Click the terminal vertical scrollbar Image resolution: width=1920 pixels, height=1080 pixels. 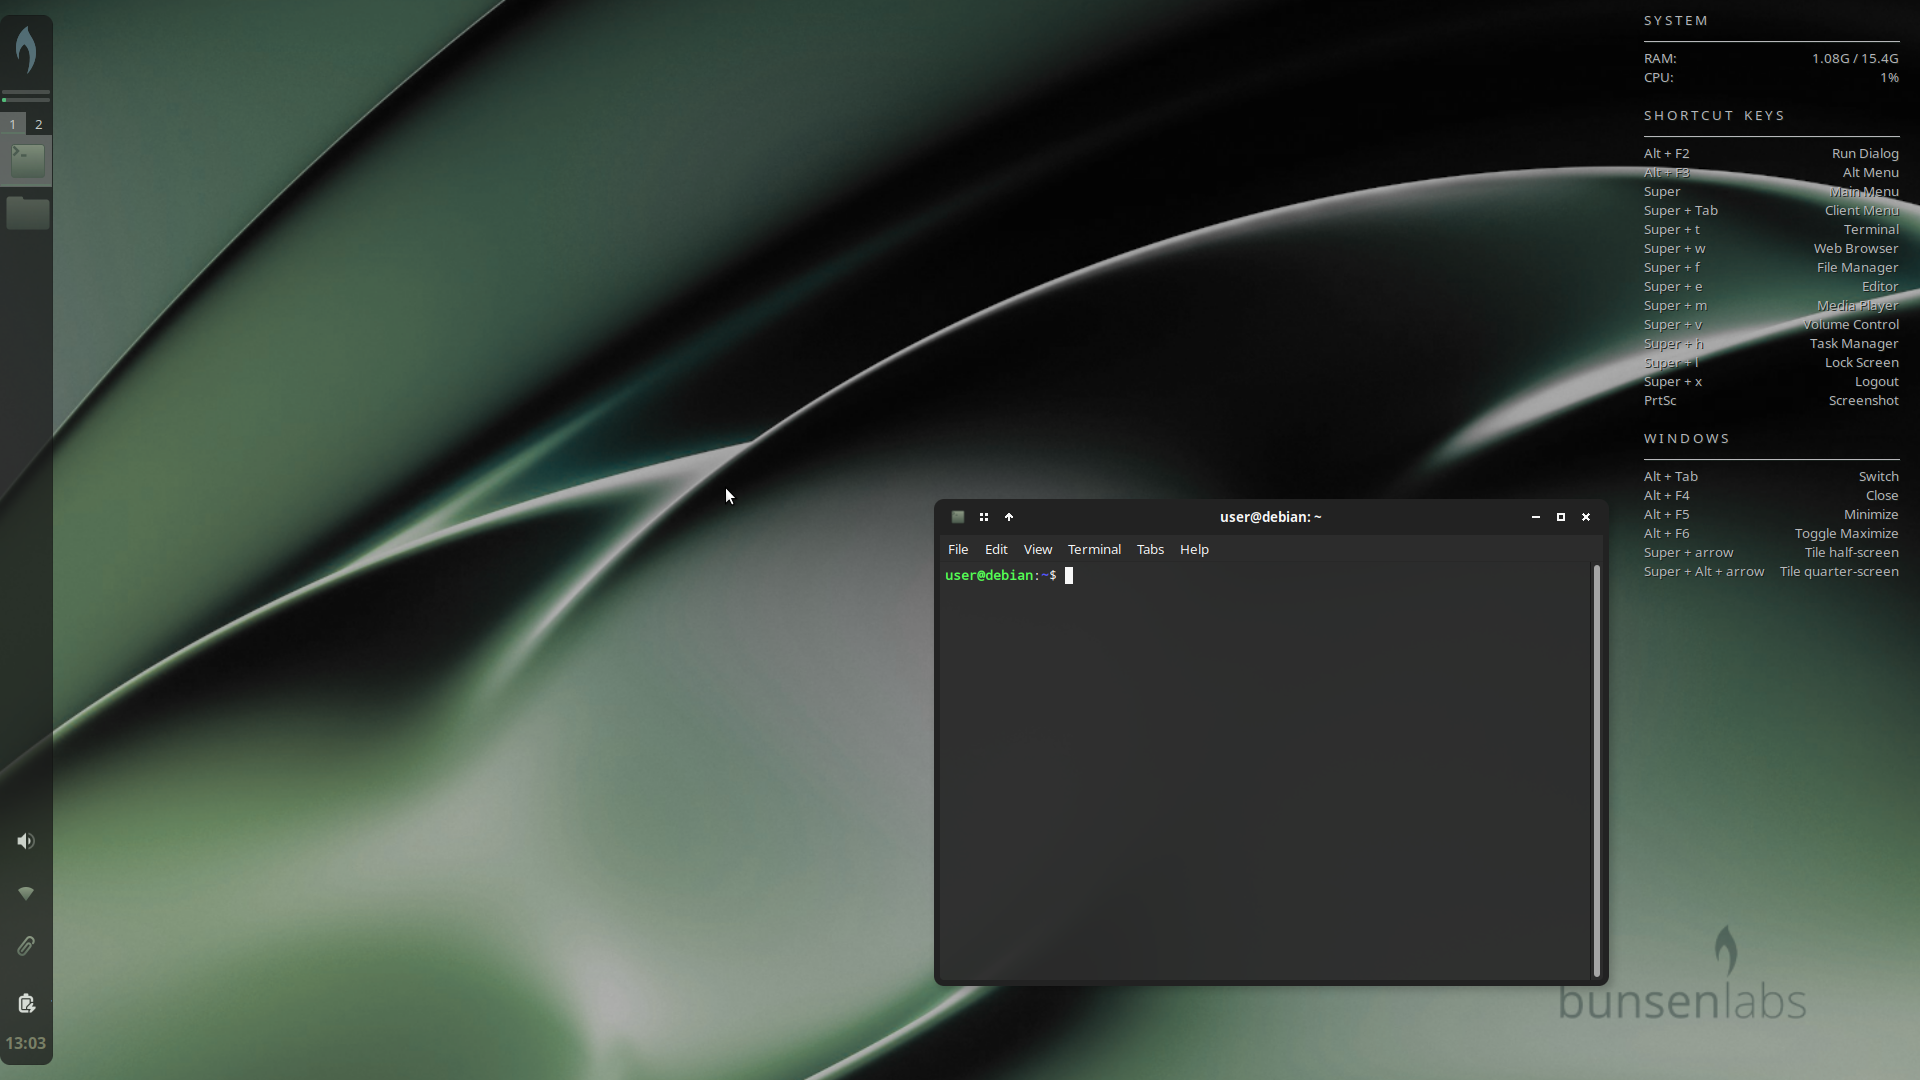coord(1596,770)
